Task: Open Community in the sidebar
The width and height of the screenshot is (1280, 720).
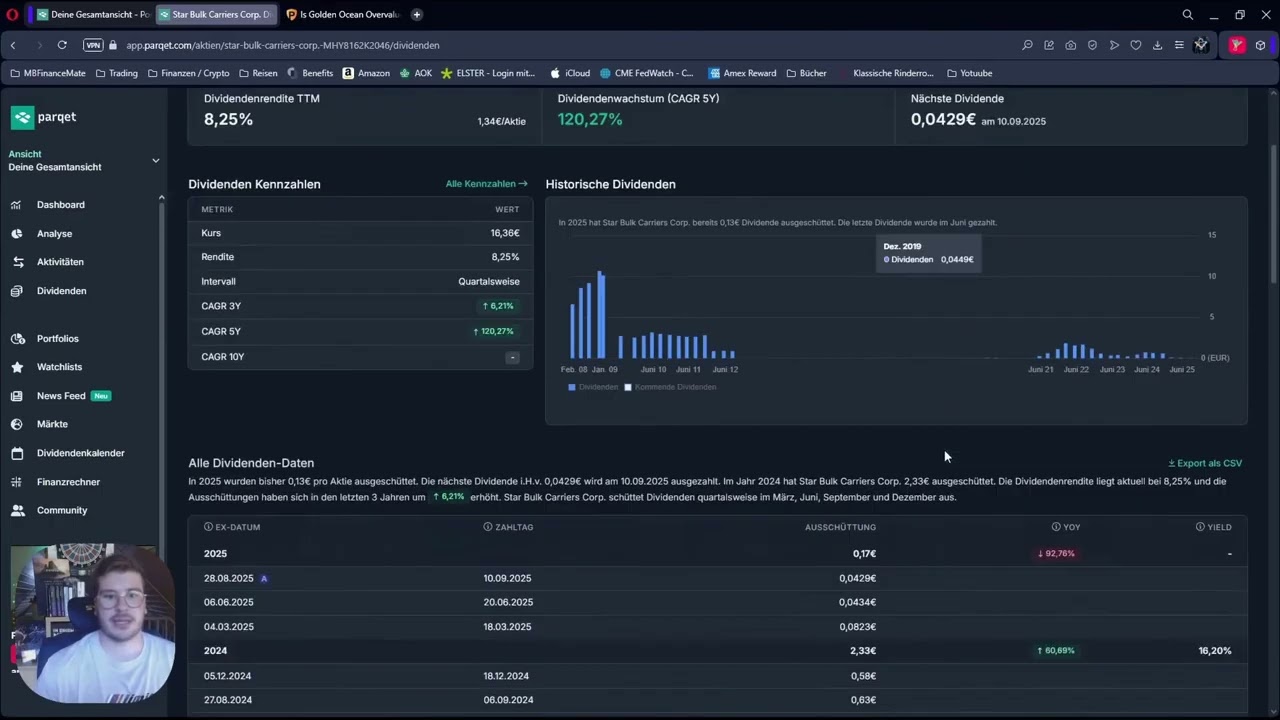Action: (62, 510)
